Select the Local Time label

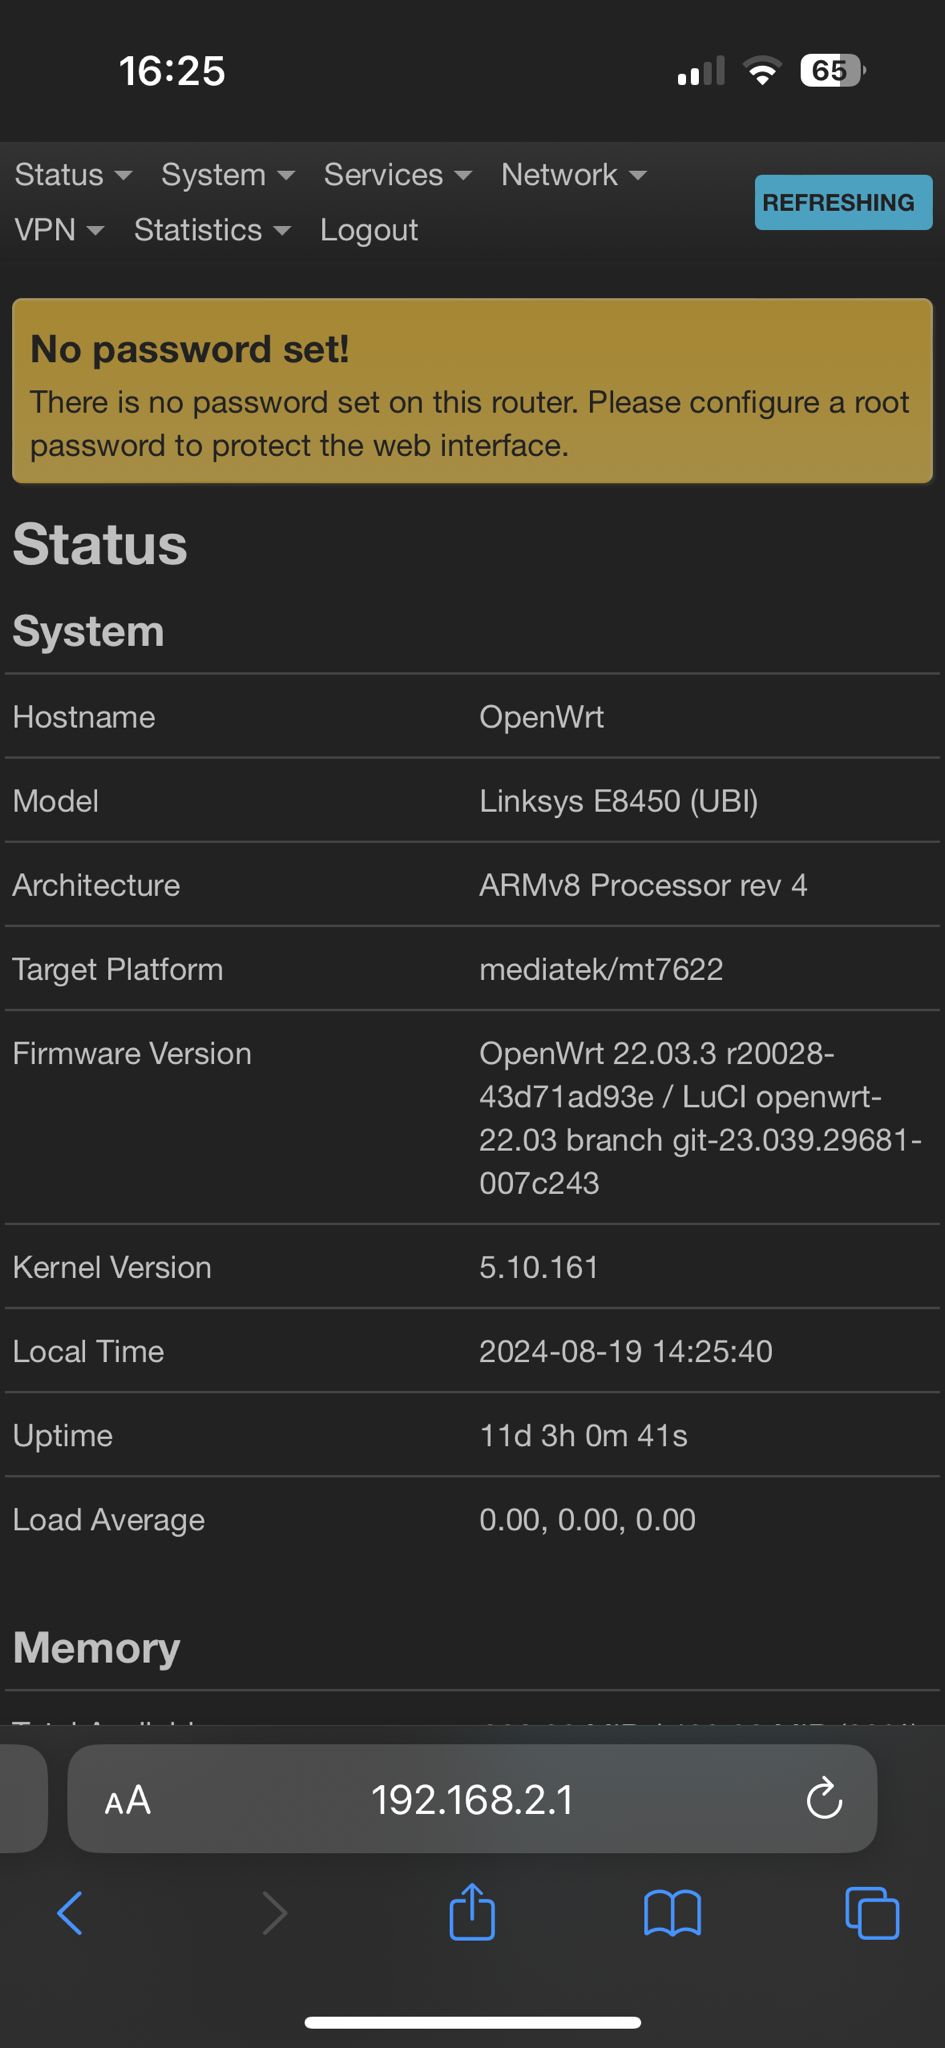[88, 1351]
